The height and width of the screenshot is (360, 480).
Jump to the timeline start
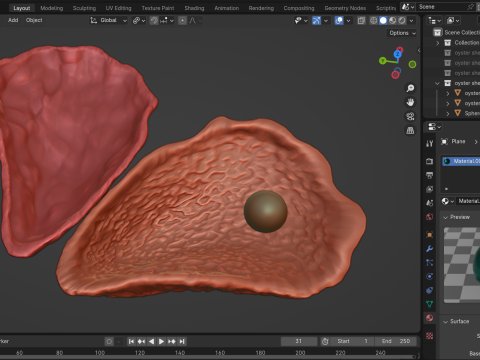[131, 341]
